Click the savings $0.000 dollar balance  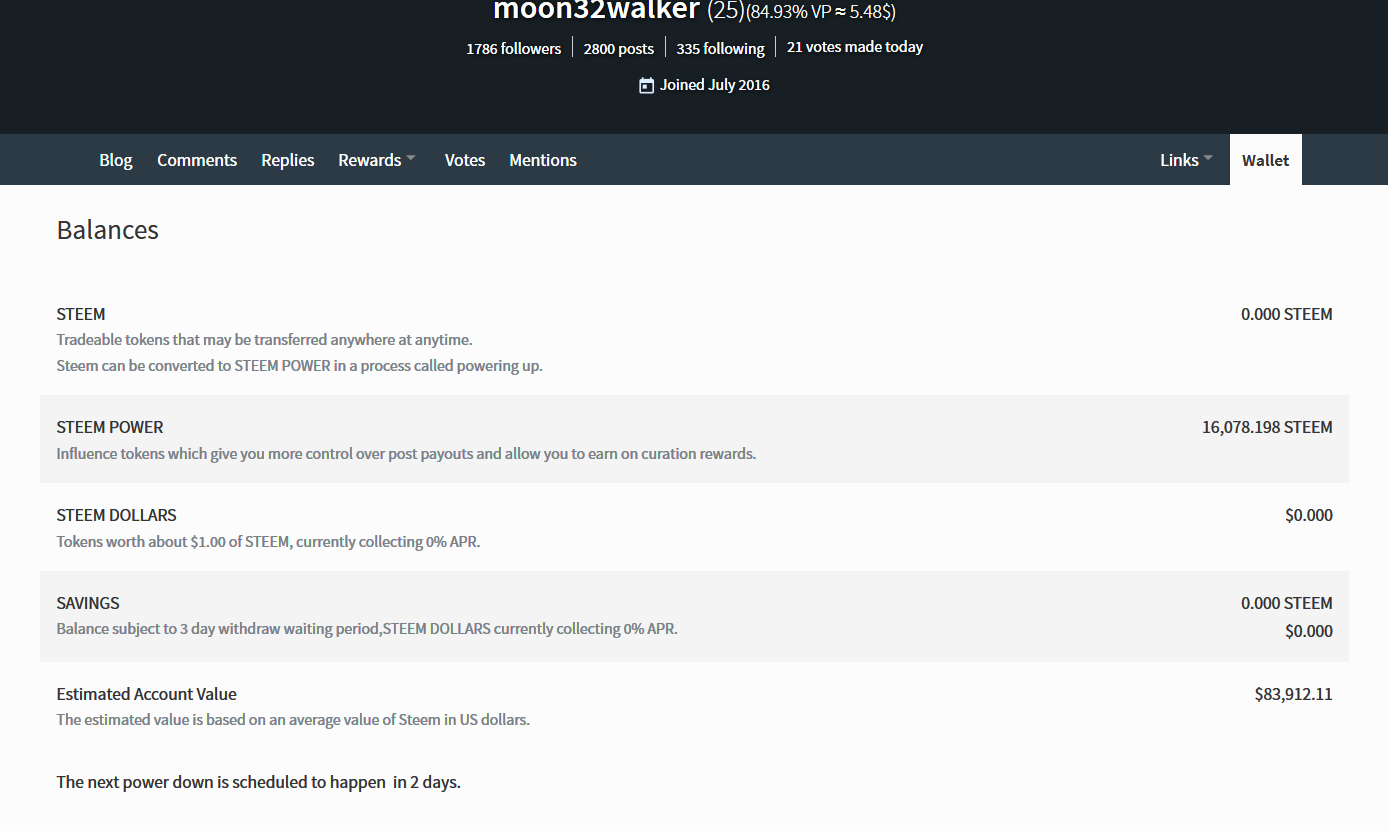(x=1309, y=631)
